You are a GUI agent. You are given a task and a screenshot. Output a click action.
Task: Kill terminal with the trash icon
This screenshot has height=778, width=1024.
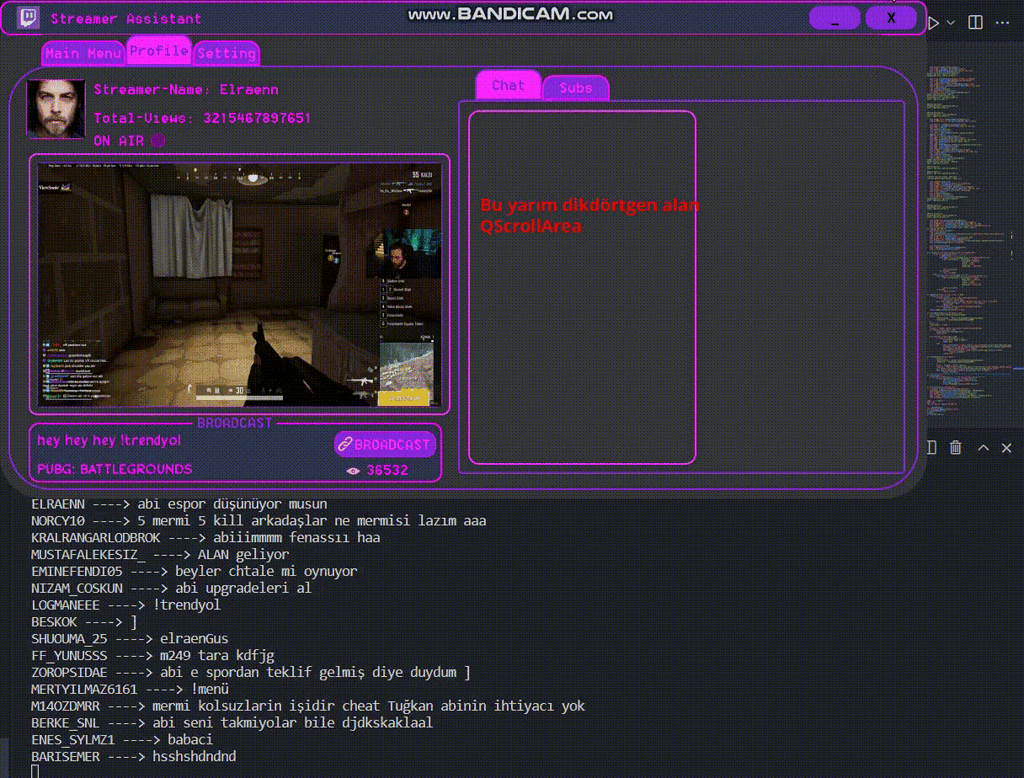(x=956, y=447)
